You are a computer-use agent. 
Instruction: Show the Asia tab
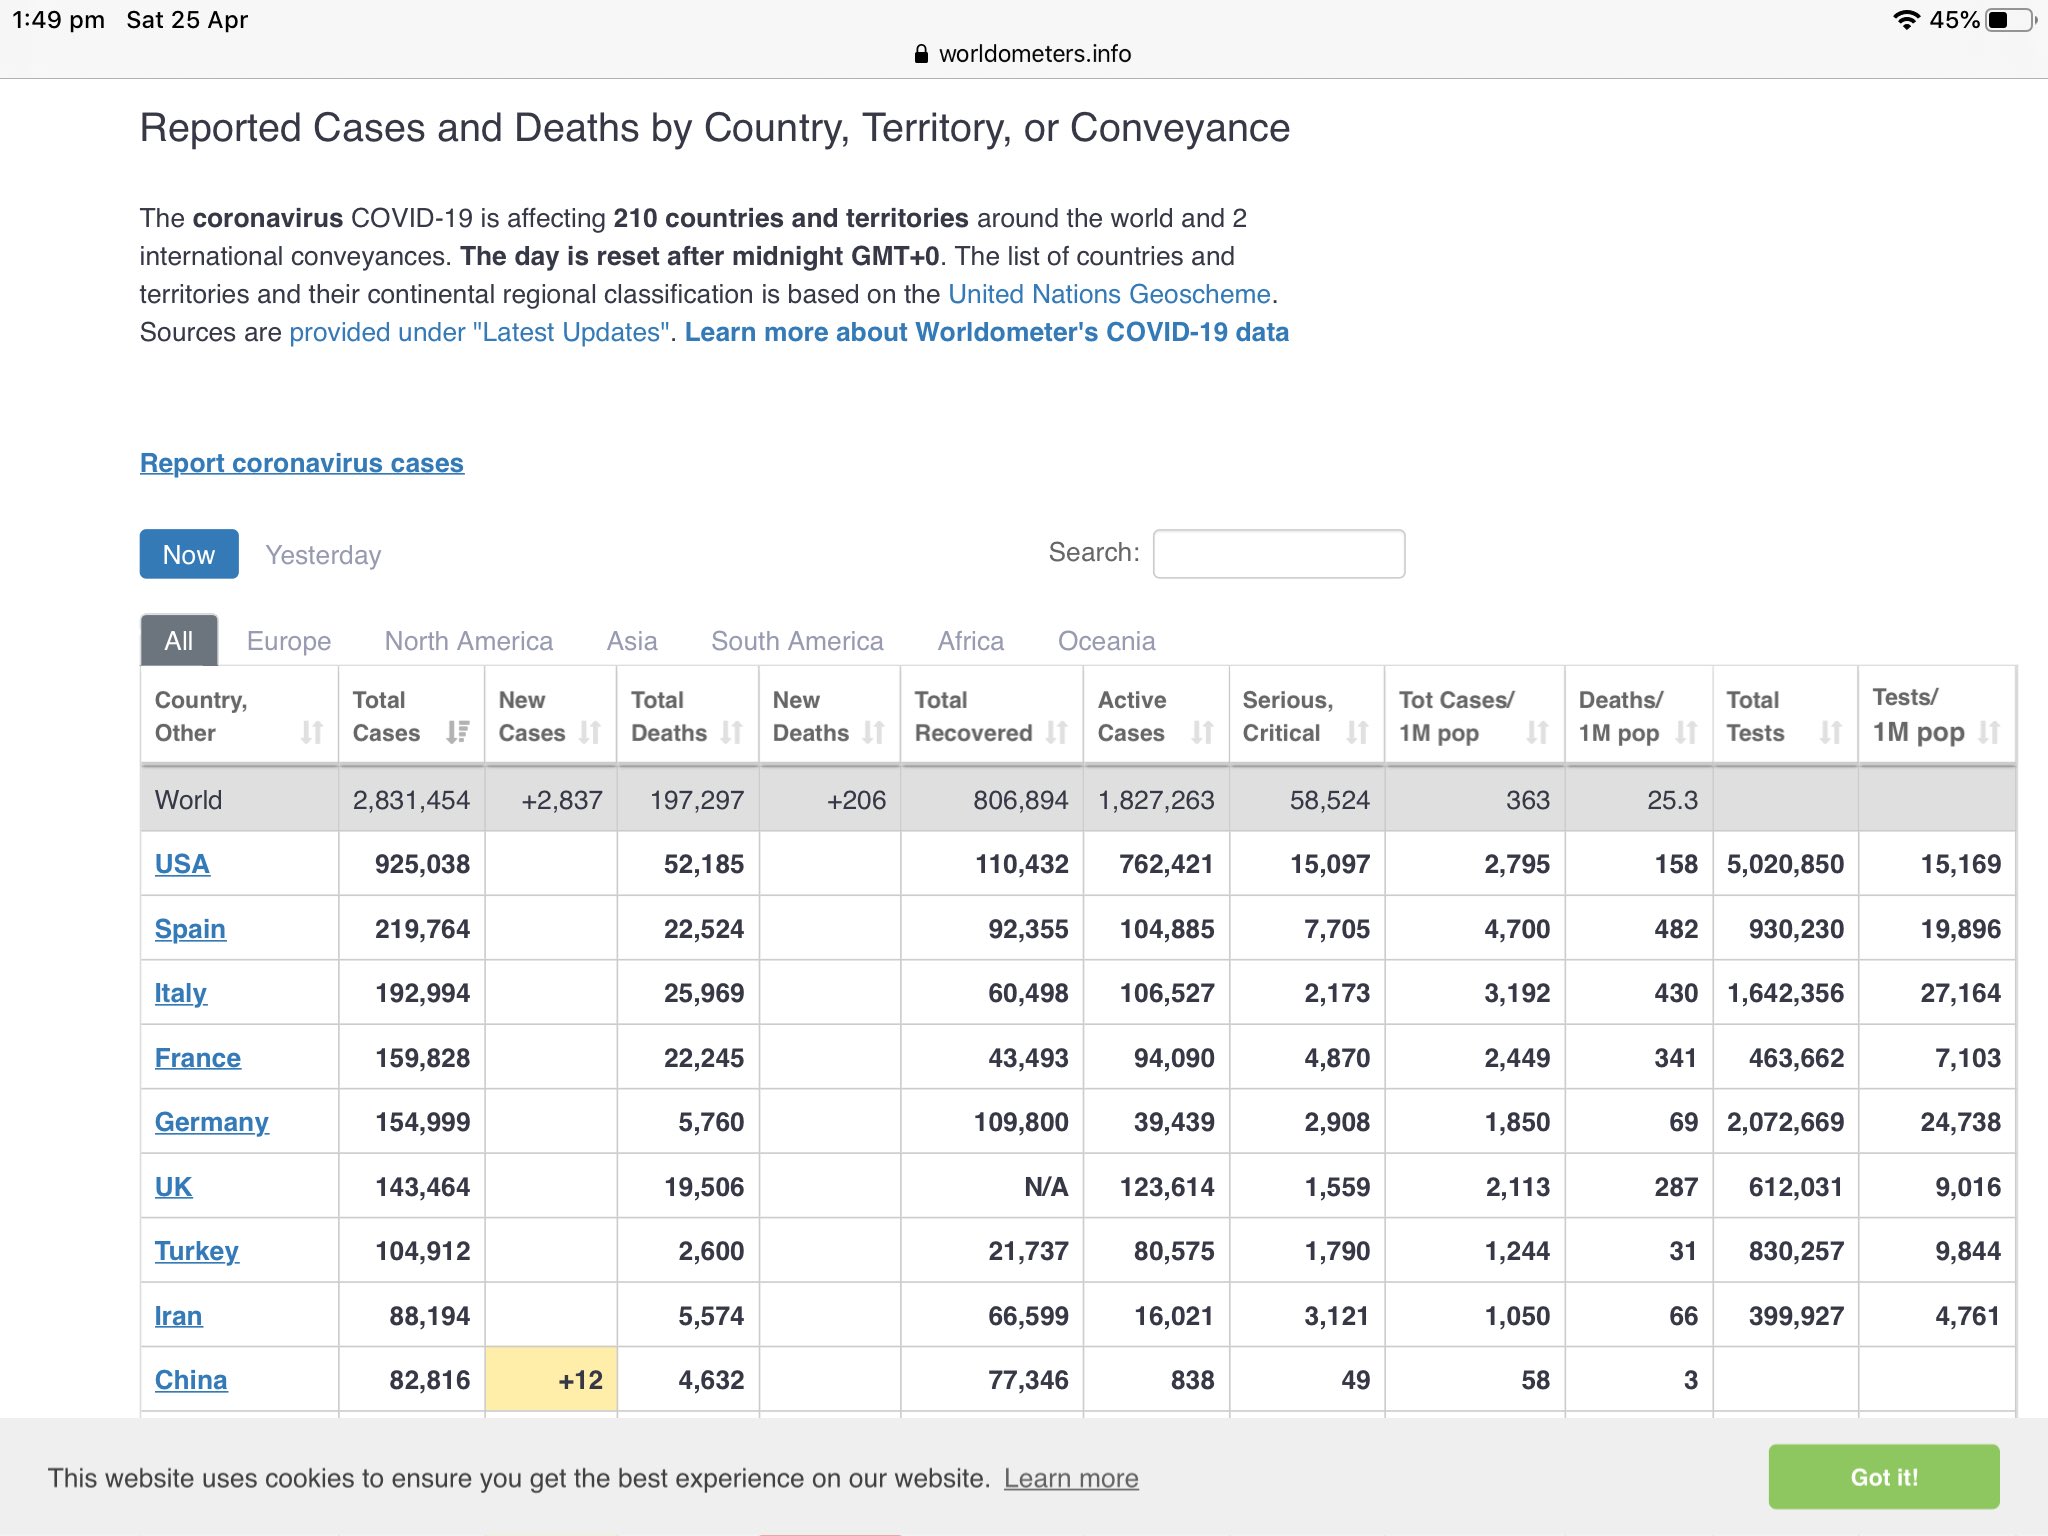[x=632, y=641]
